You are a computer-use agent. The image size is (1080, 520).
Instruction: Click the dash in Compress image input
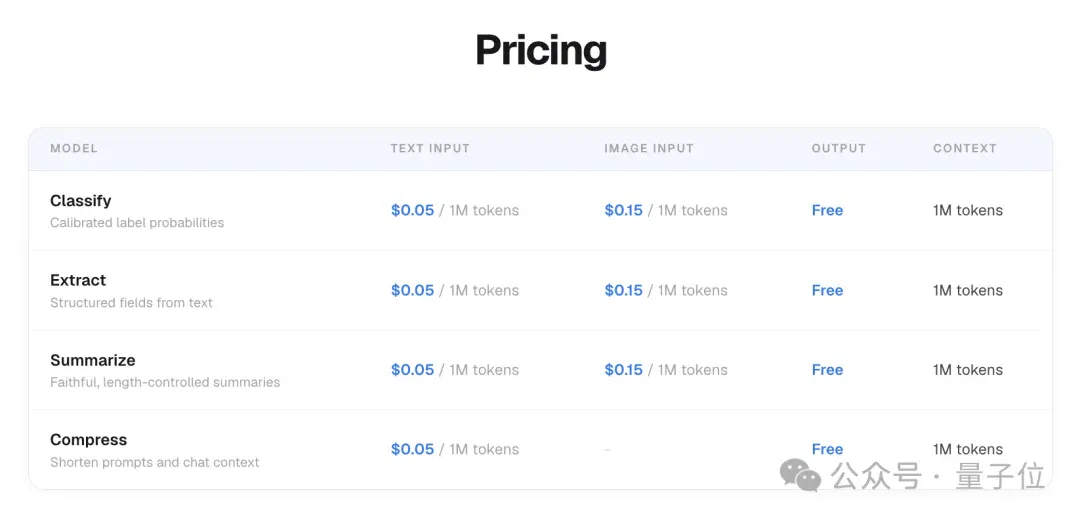(608, 450)
